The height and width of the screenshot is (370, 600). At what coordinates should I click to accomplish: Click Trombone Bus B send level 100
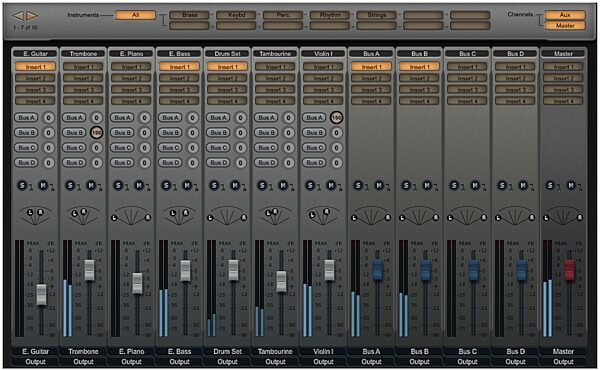[96, 133]
